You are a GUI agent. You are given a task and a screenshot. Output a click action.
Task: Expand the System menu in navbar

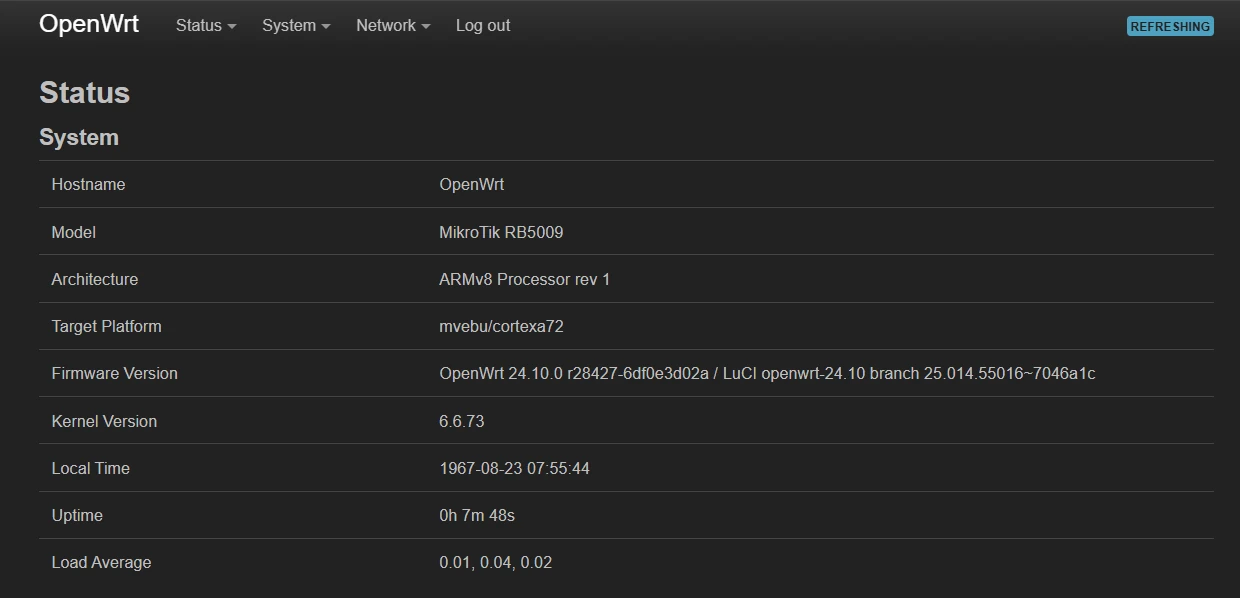point(296,26)
